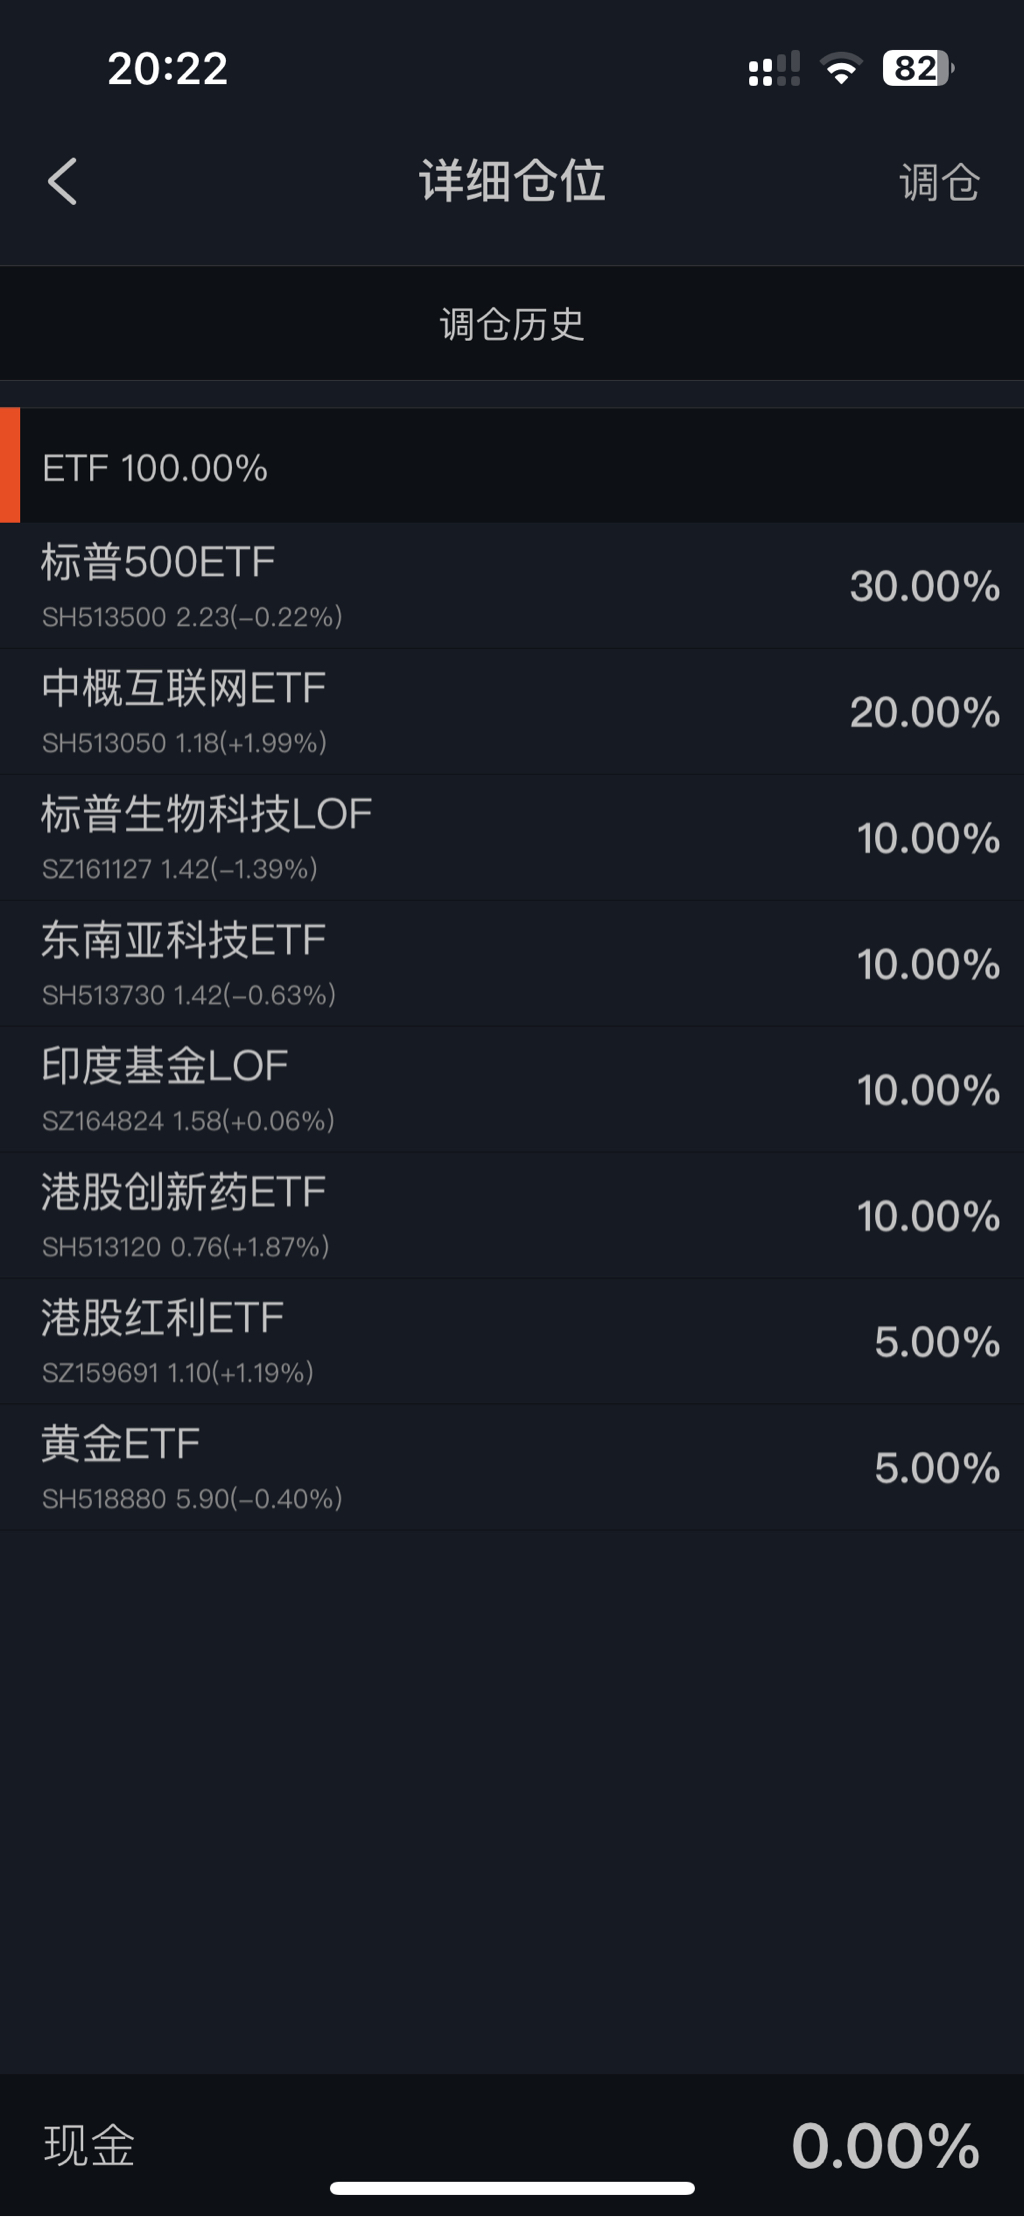Tap the Wi-Fi status icon
The width and height of the screenshot is (1024, 2217).
click(x=840, y=68)
